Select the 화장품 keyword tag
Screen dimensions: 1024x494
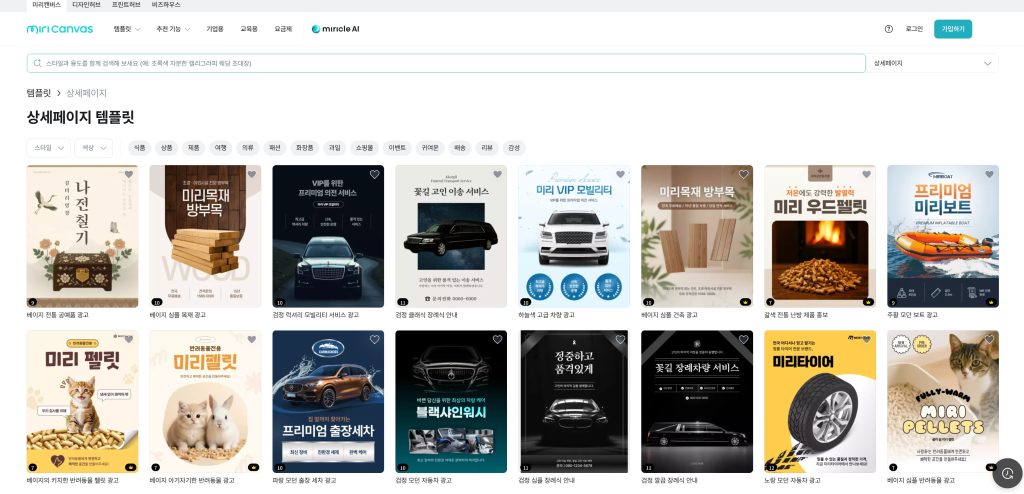pyautogui.click(x=303, y=147)
